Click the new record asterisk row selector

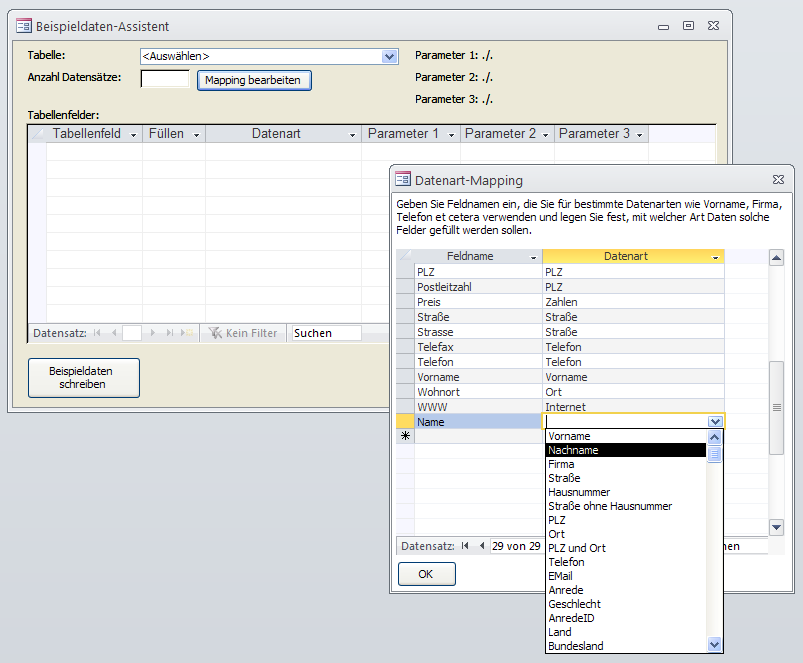point(405,436)
